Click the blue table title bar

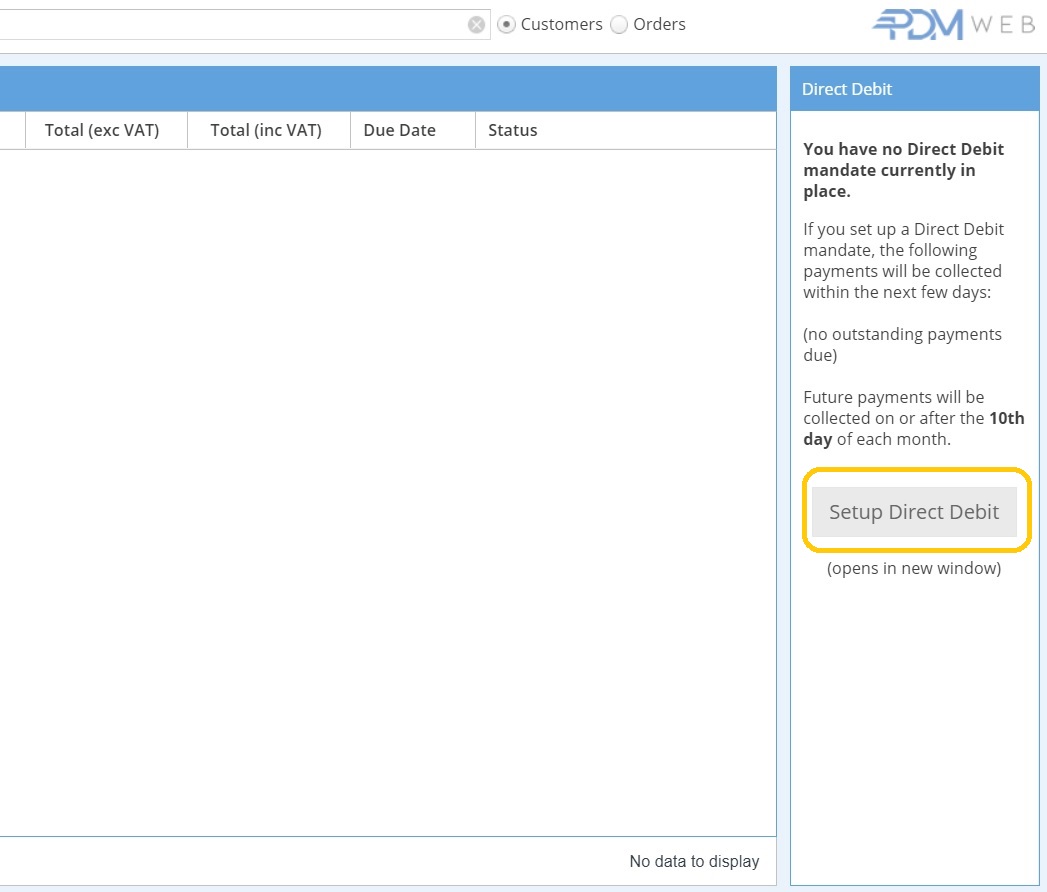pos(388,89)
